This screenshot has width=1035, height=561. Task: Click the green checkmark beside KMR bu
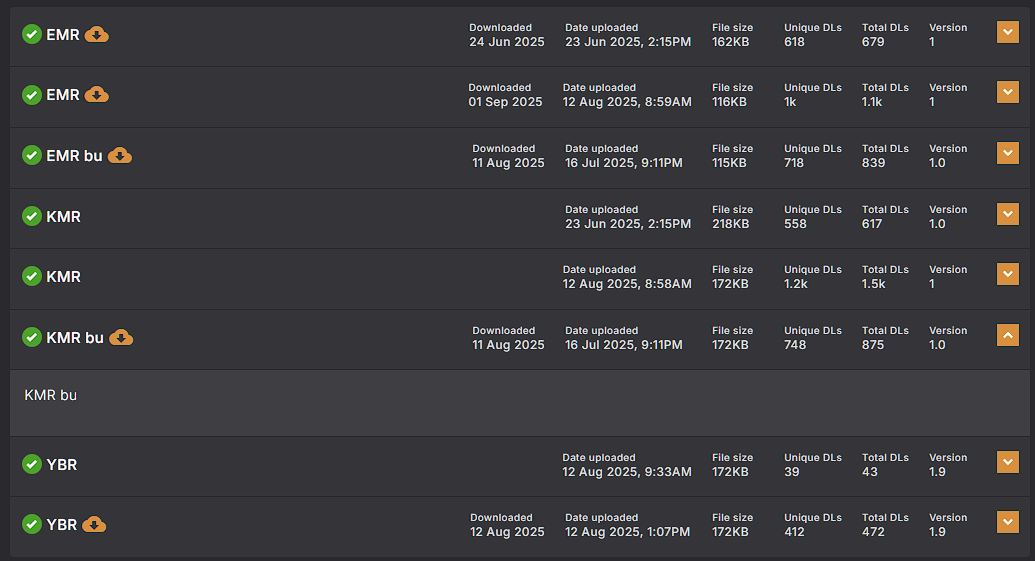pos(32,337)
